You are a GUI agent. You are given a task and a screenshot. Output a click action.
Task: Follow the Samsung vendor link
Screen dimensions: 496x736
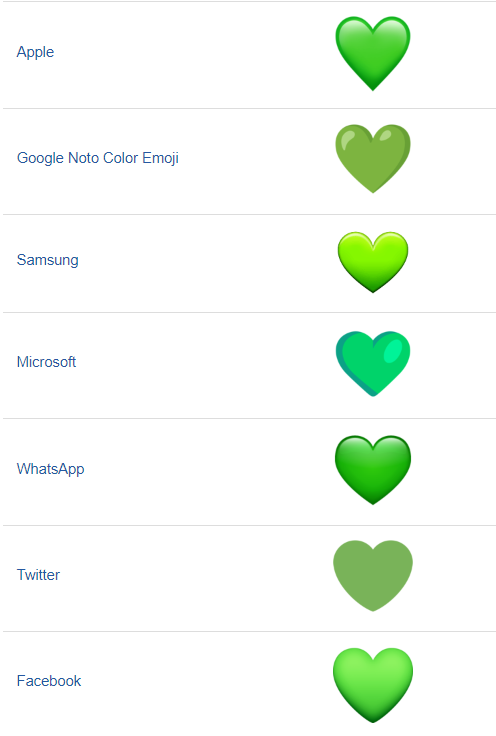click(x=47, y=260)
